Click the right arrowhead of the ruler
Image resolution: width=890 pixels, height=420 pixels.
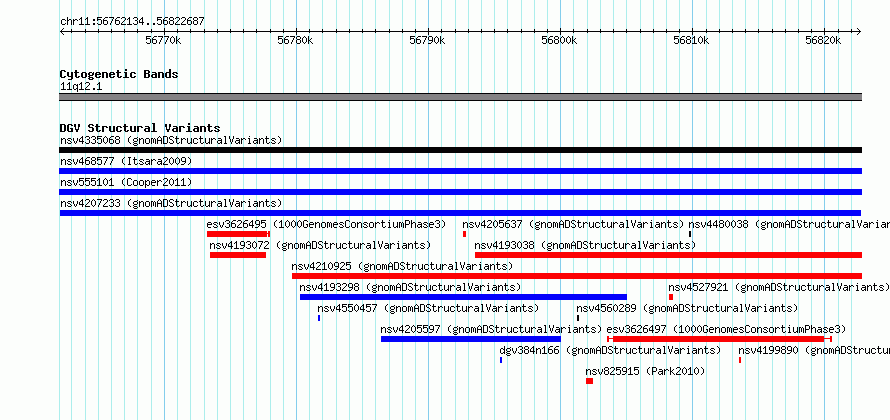859,31
